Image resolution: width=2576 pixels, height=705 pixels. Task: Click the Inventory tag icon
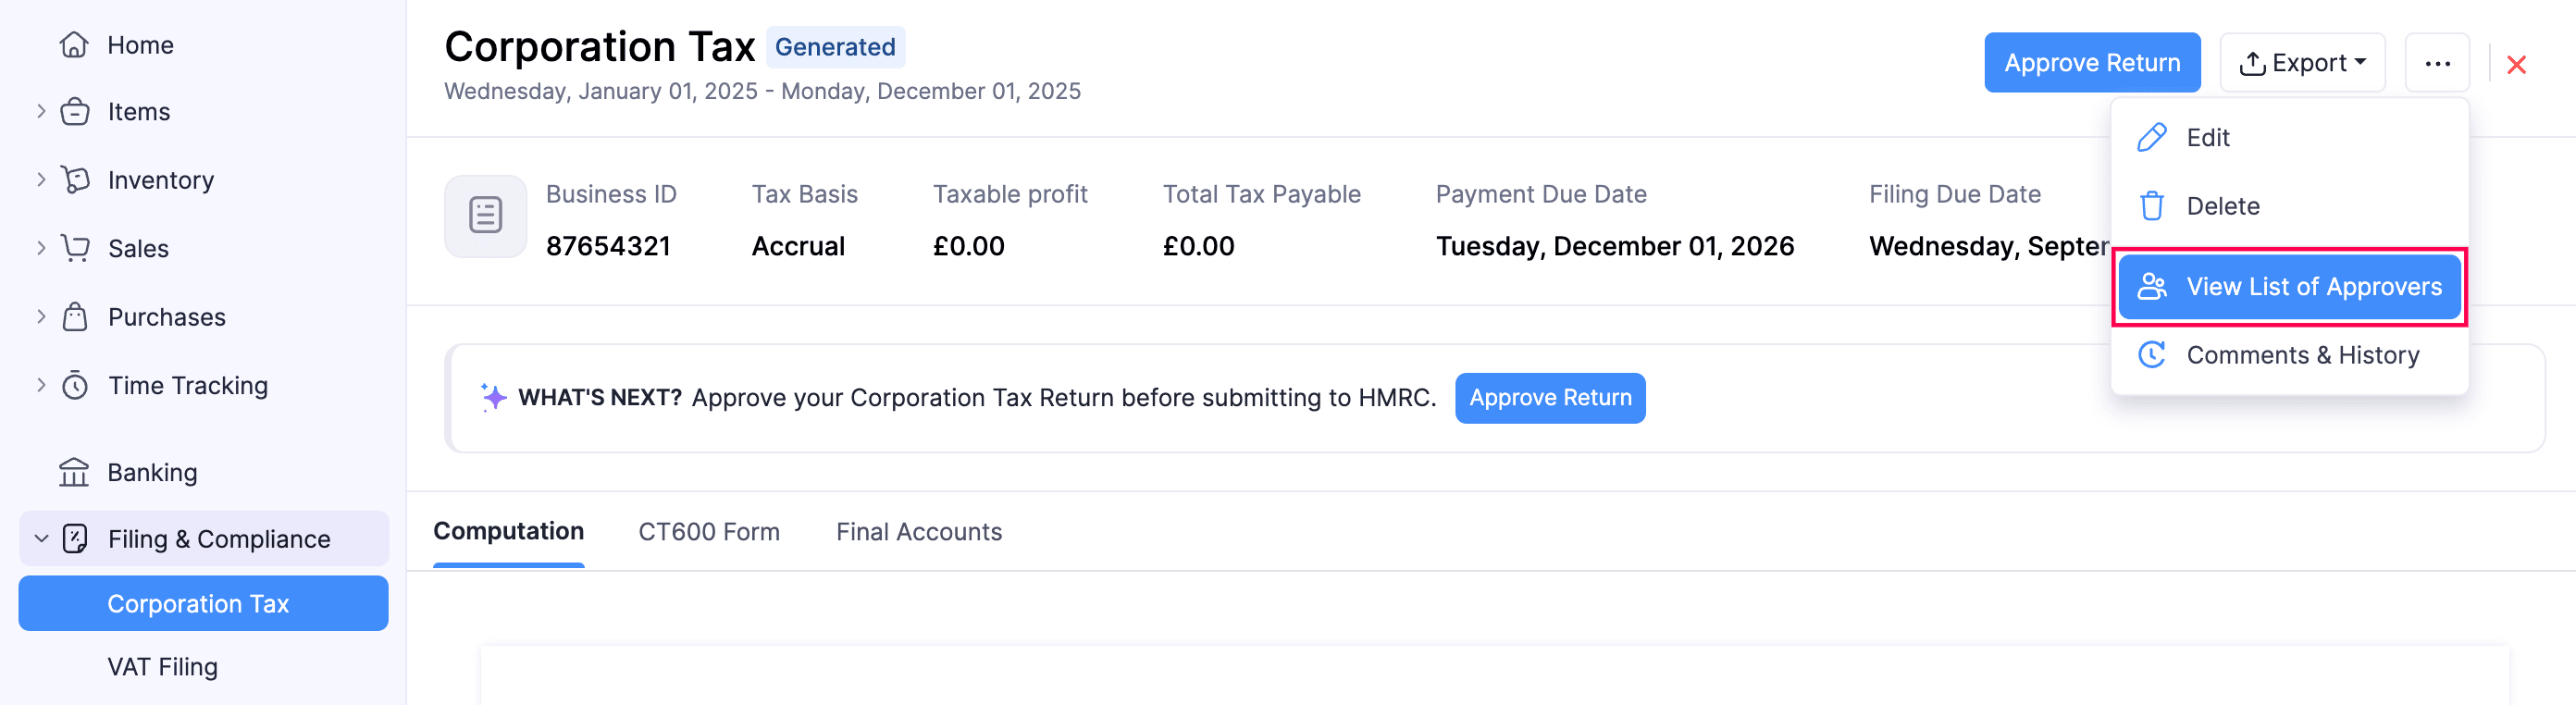(75, 180)
